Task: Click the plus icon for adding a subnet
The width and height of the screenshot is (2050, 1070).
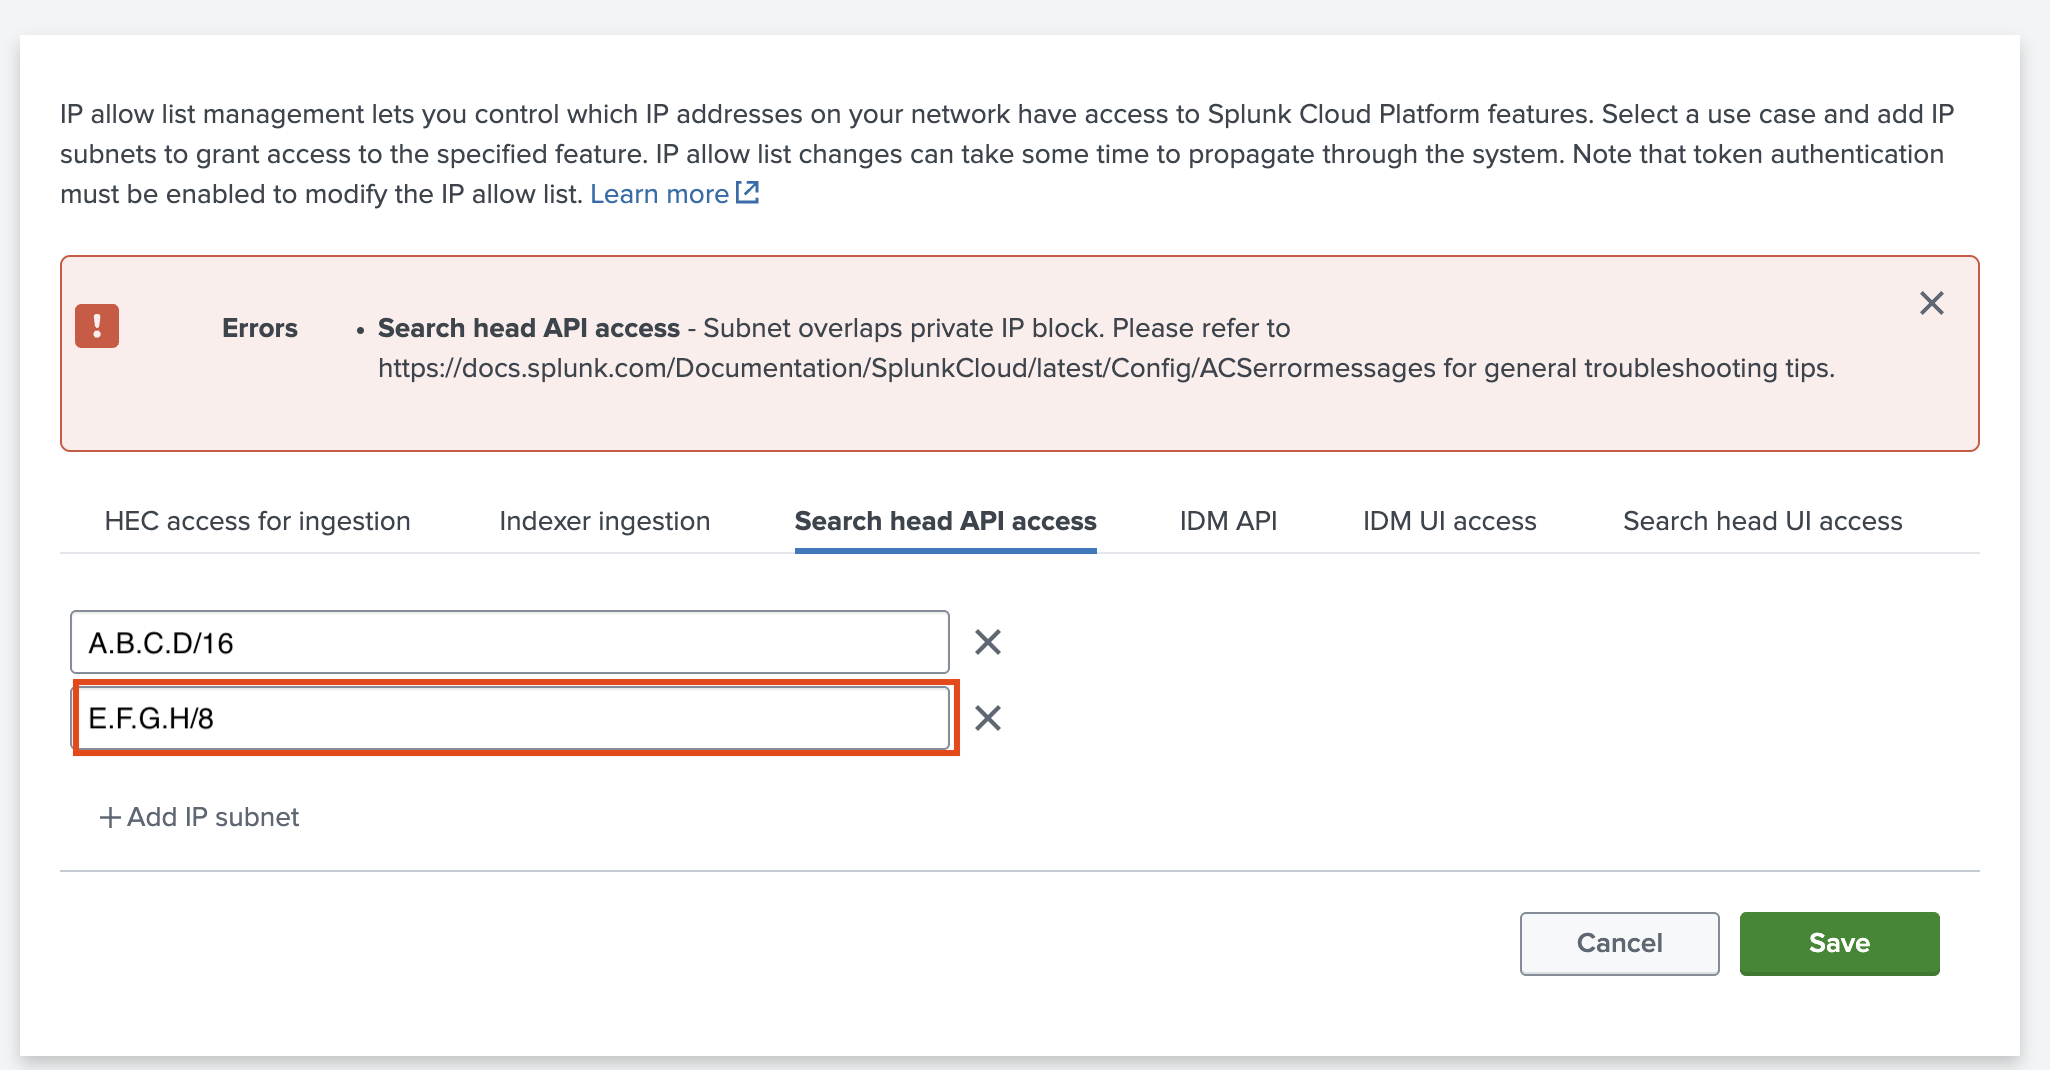Action: point(110,817)
